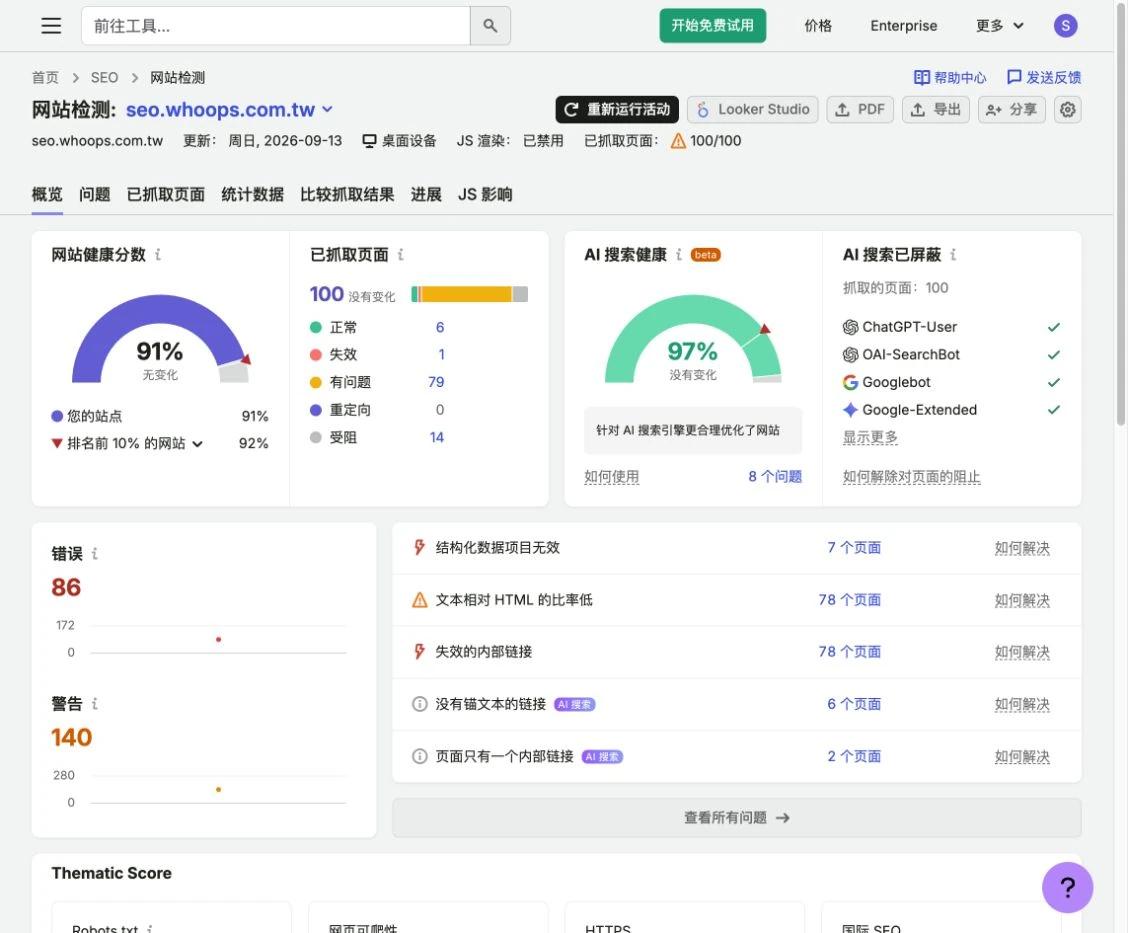
Task: Go to 首页 breadcrumb
Action: pos(45,78)
